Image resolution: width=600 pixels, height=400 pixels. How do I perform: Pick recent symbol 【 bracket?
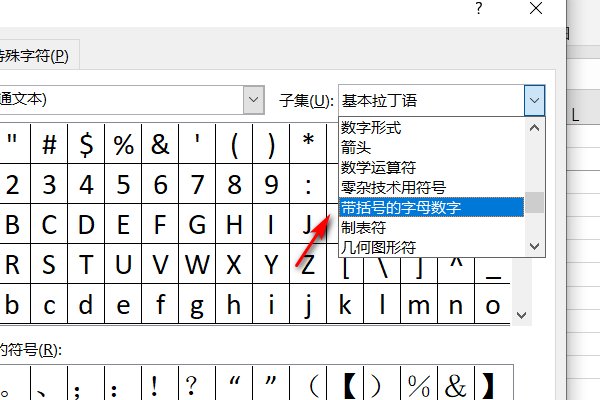point(345,383)
